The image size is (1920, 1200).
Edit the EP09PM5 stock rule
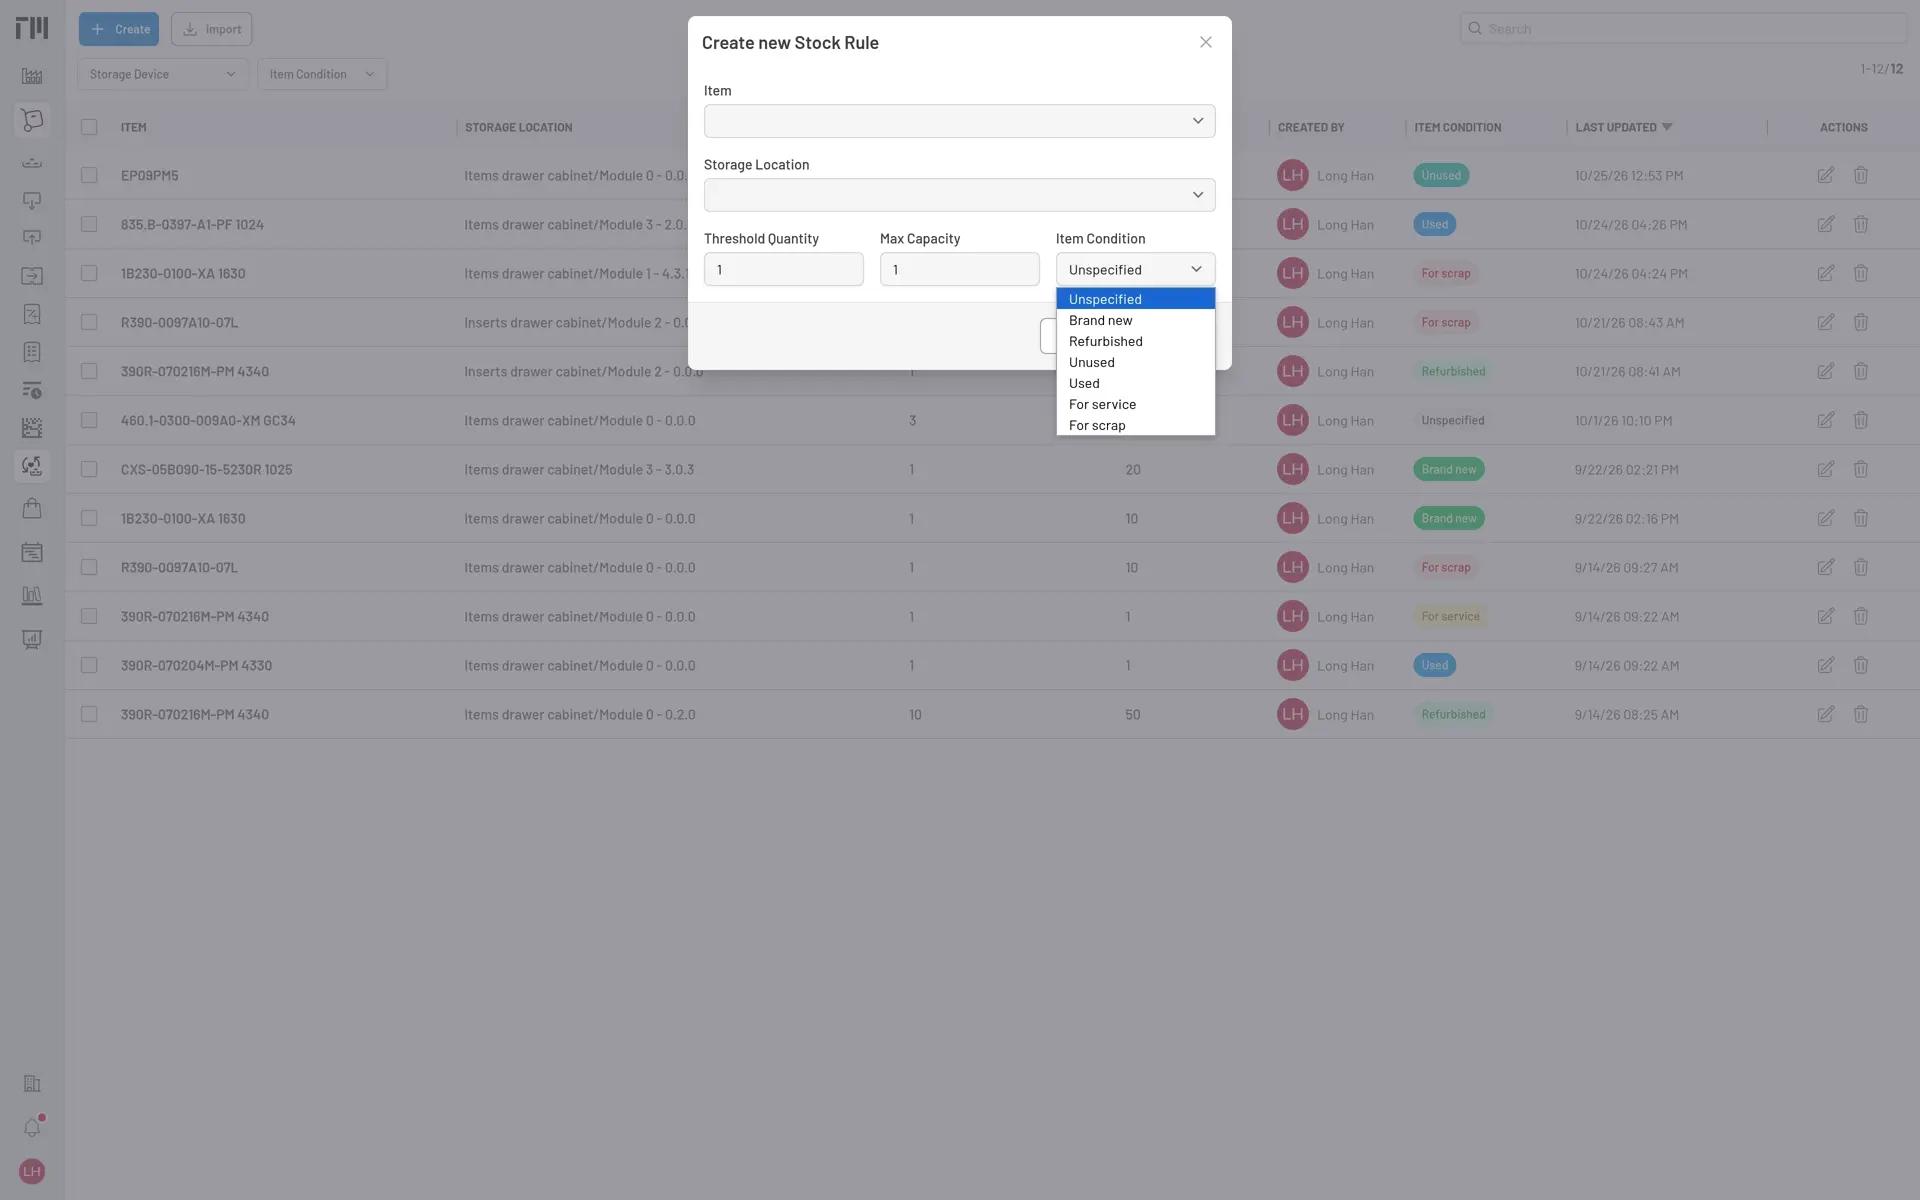1825,175
